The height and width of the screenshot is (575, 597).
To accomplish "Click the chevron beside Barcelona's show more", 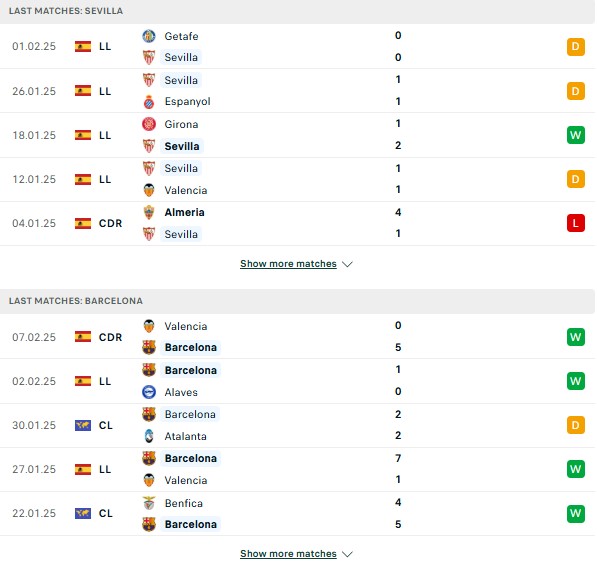I will pos(347,554).
